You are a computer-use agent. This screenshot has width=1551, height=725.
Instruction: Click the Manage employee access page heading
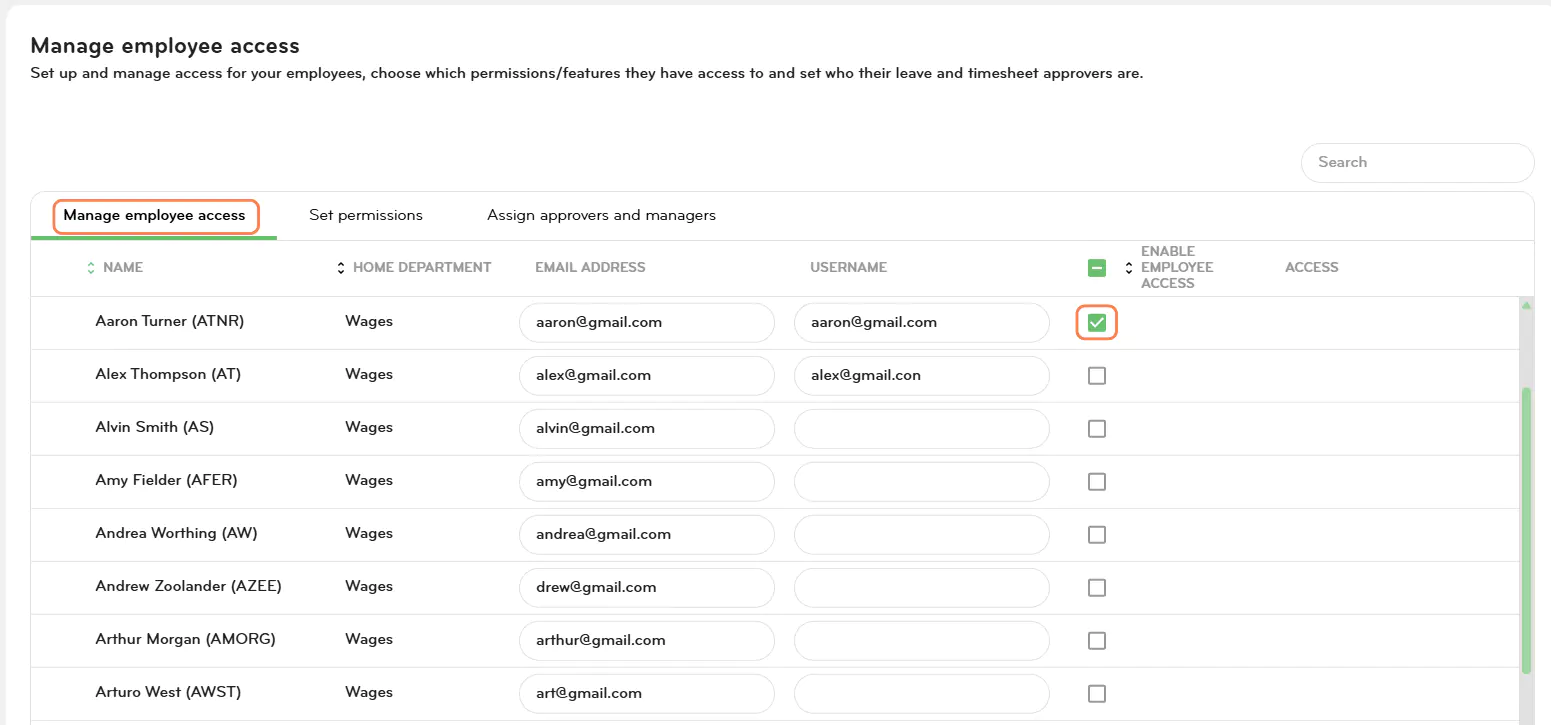coord(165,46)
